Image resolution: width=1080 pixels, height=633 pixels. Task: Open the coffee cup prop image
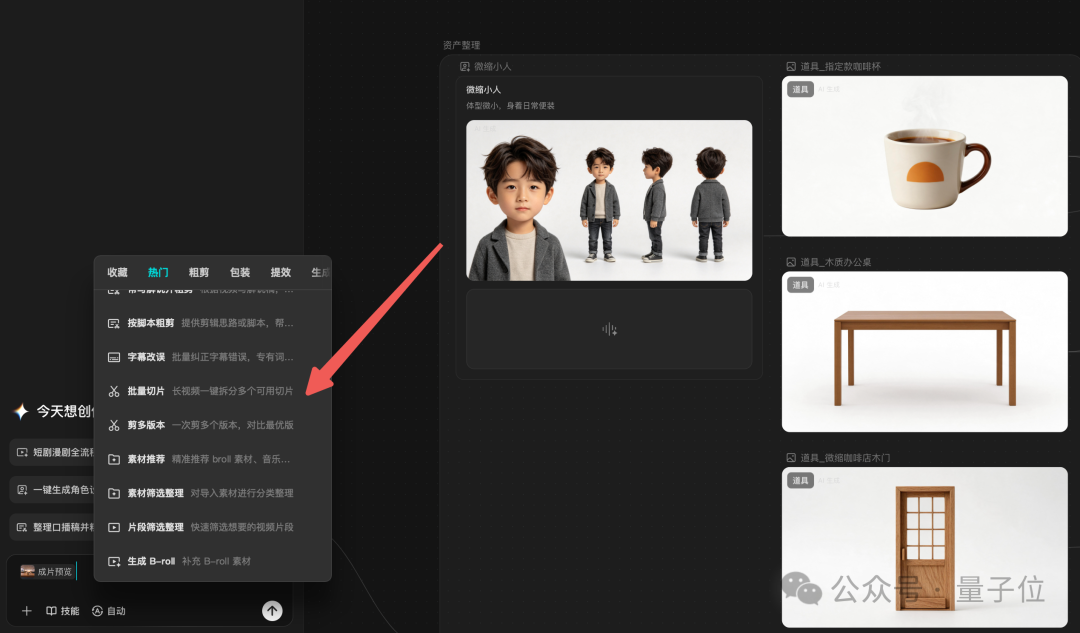point(924,156)
